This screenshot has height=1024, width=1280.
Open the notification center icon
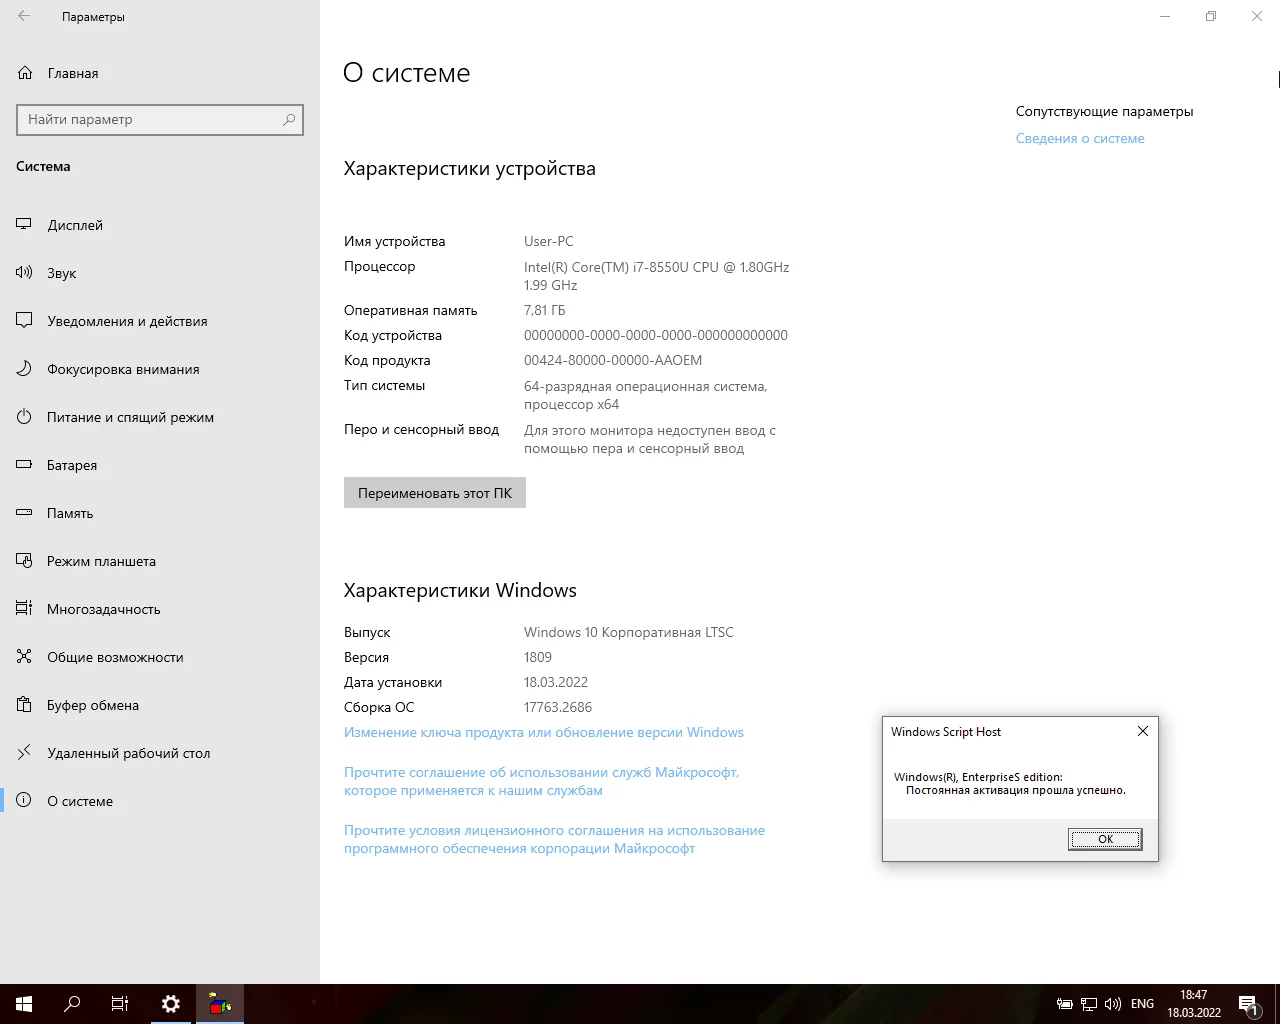(x=1248, y=1004)
